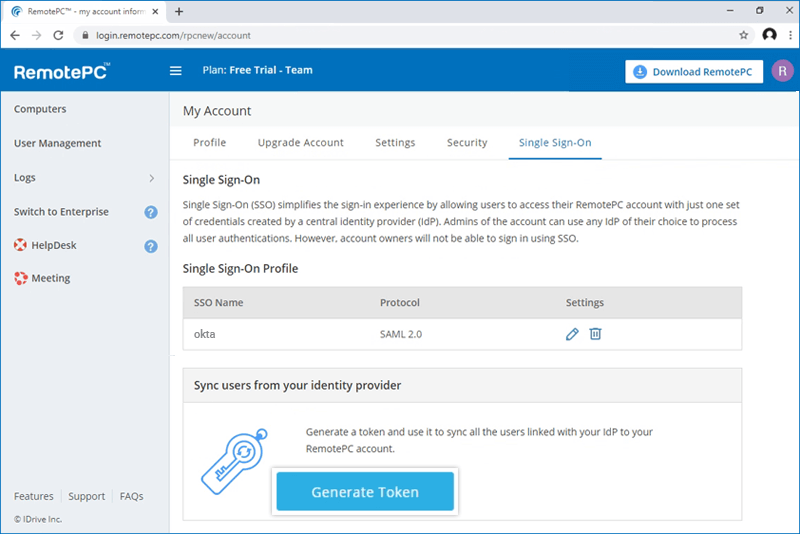Delete the okta SSO profile trash icon

(x=595, y=334)
